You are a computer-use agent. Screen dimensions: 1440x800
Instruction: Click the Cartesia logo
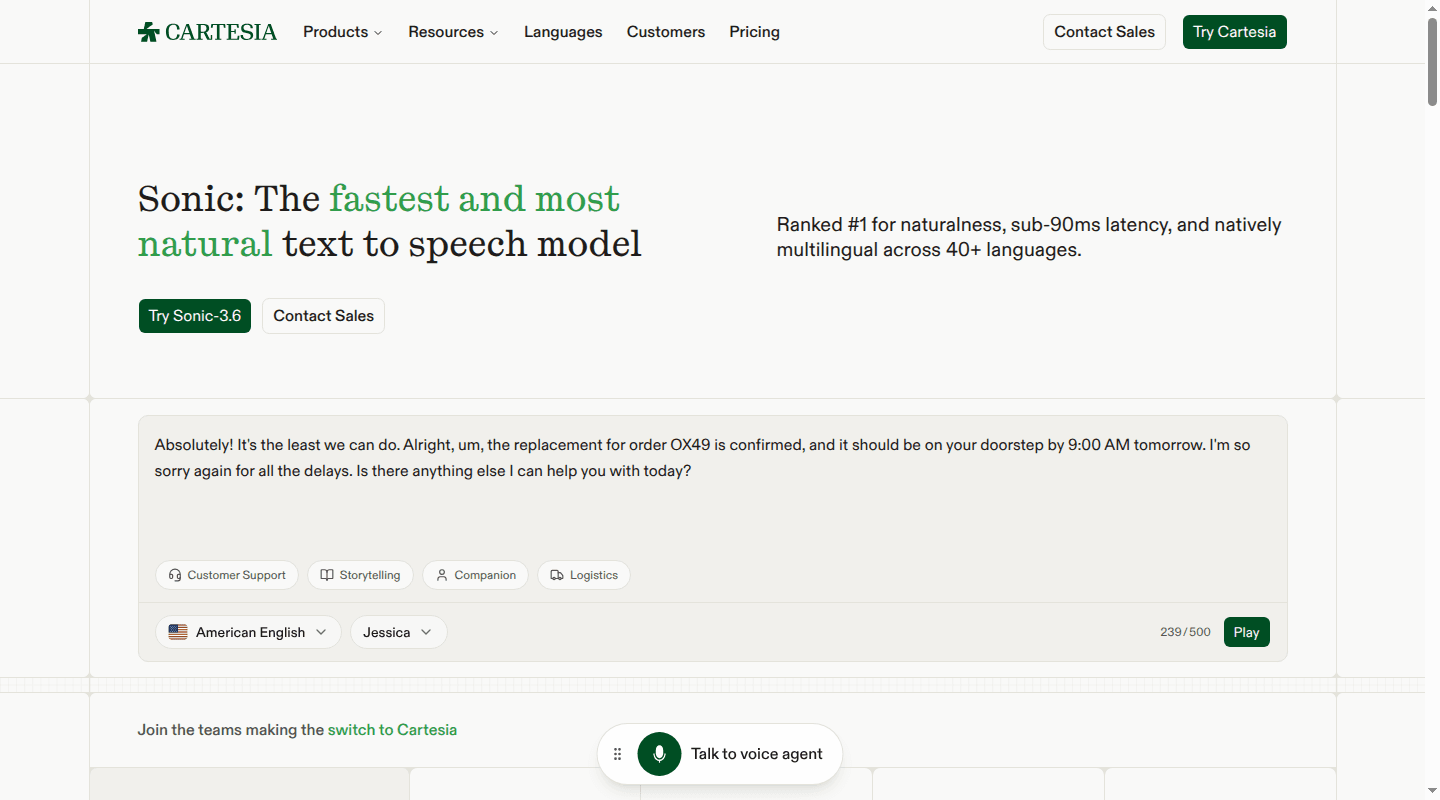207,32
